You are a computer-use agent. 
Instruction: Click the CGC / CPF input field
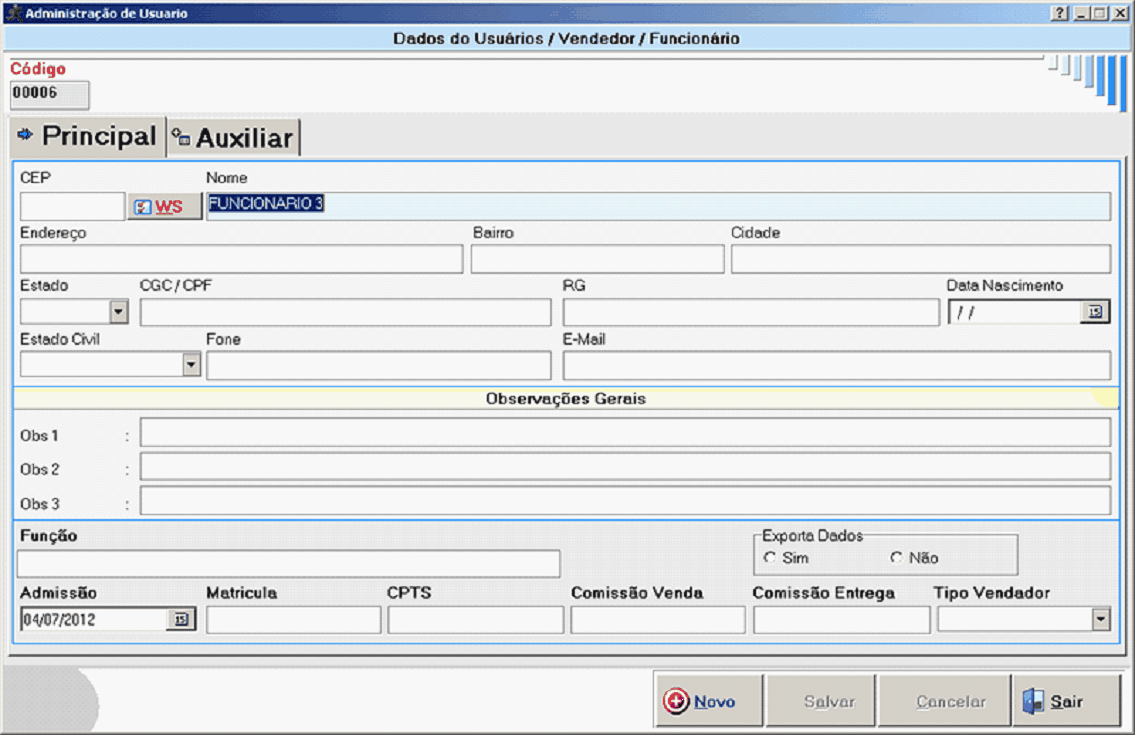pos(345,313)
